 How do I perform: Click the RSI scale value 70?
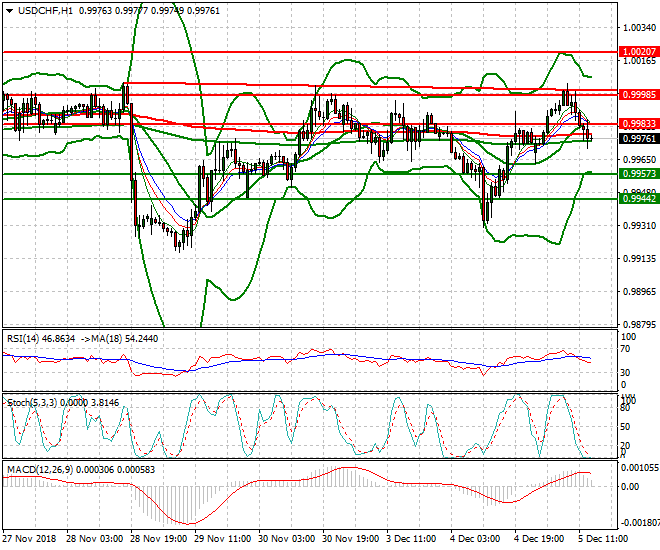(x=626, y=349)
